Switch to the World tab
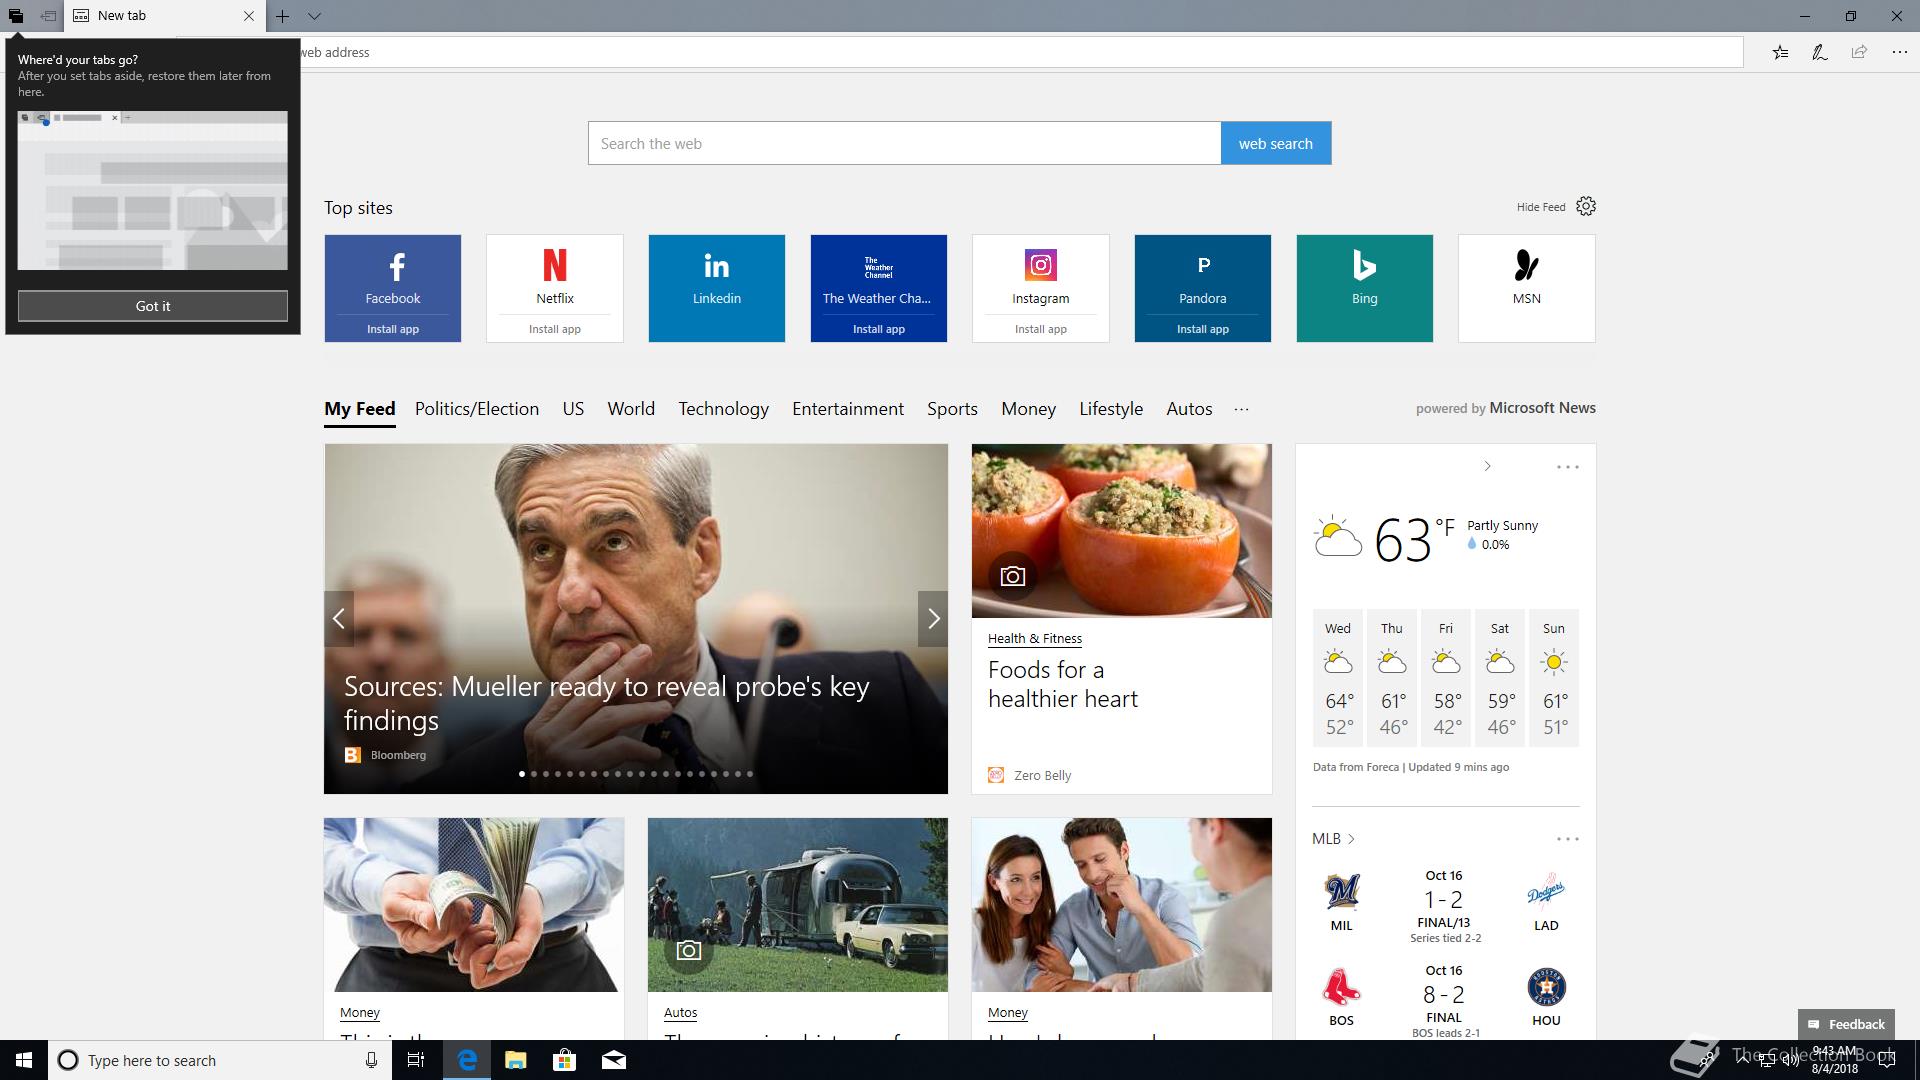Image resolution: width=1920 pixels, height=1080 pixels. point(631,409)
